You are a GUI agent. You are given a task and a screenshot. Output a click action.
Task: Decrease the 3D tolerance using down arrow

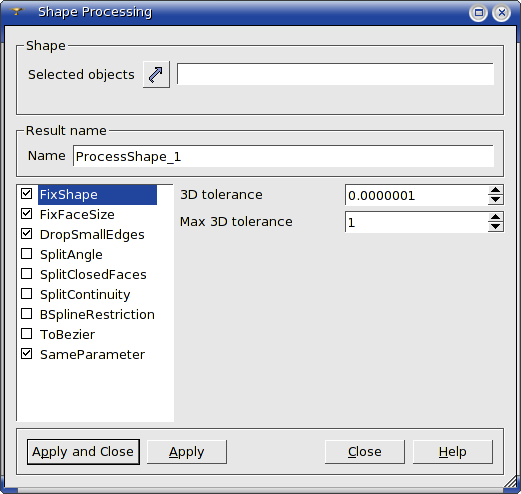(495, 200)
